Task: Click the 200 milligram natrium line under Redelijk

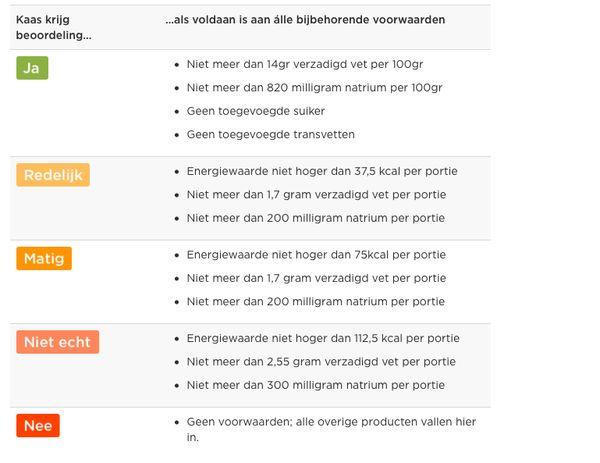Action: tap(316, 218)
